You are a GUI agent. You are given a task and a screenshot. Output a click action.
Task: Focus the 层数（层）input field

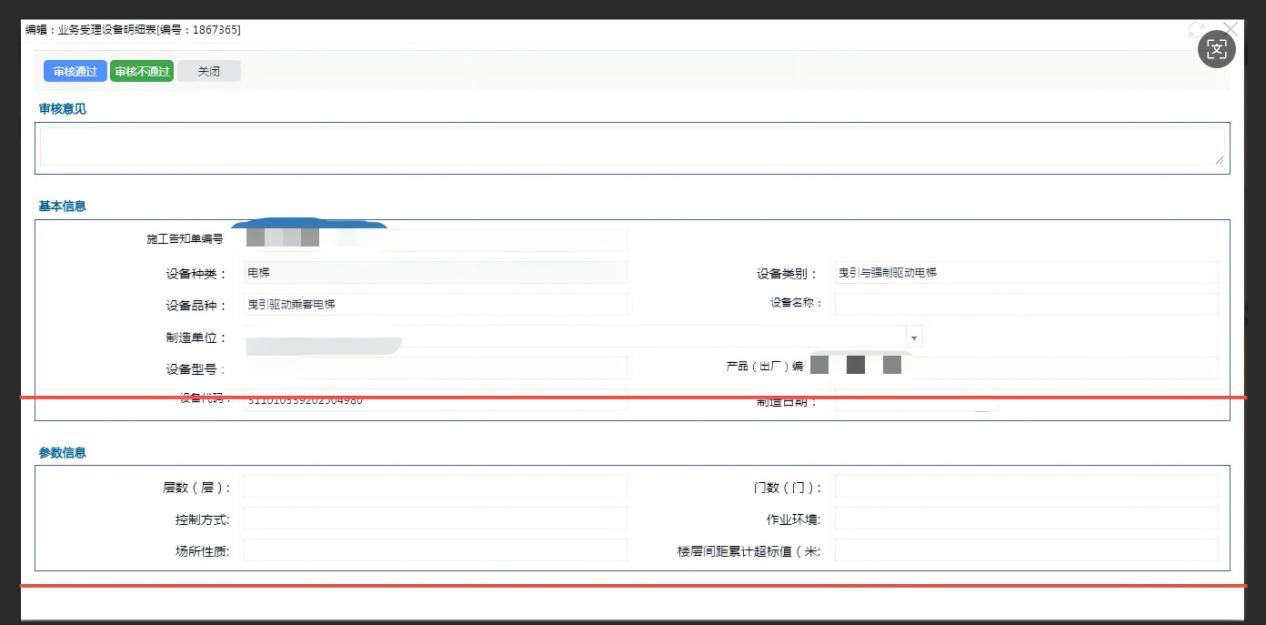click(x=435, y=487)
